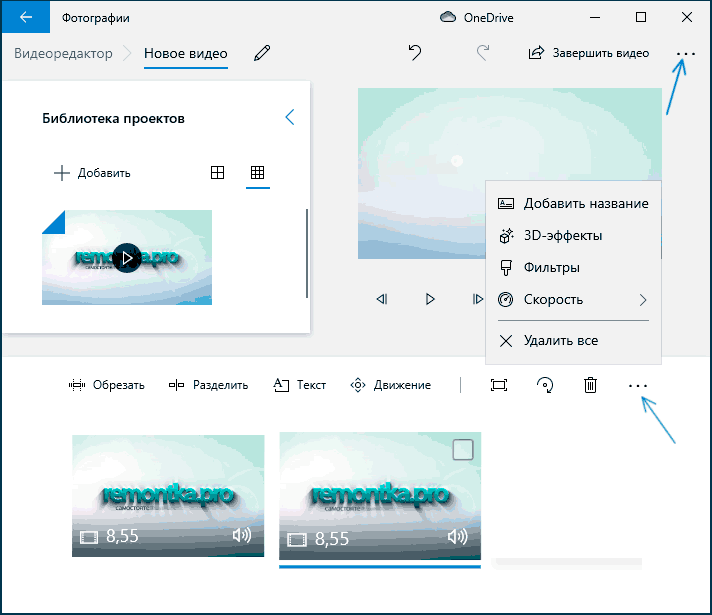712x615 pixels.
Task: Minimize the Фотографии window
Action: [x=595, y=17]
